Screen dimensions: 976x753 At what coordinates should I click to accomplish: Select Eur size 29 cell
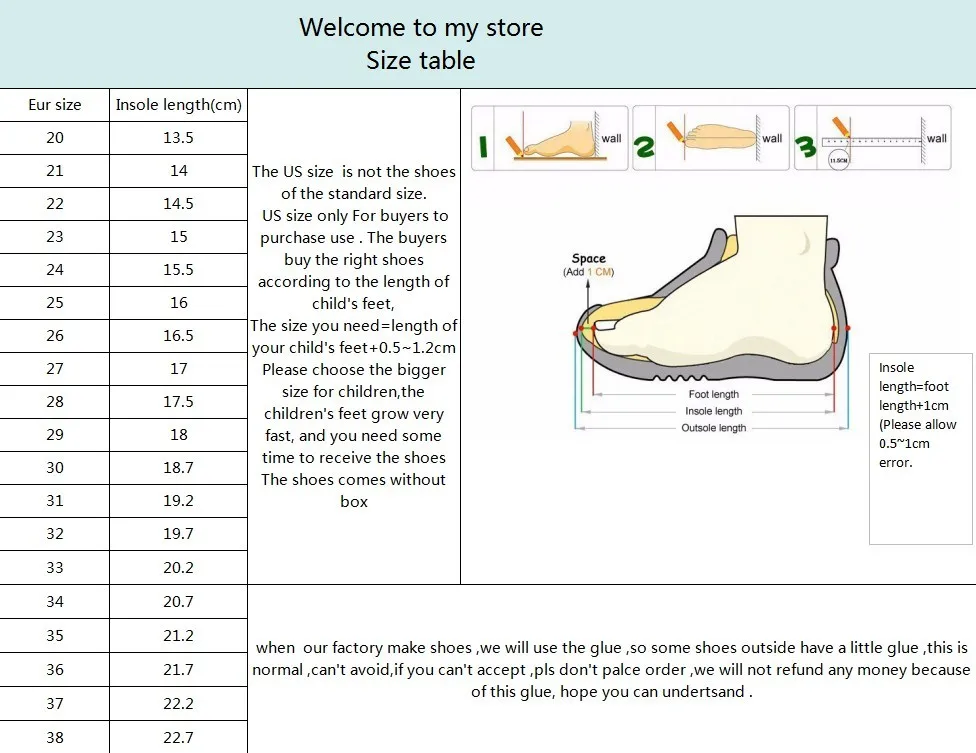point(55,434)
